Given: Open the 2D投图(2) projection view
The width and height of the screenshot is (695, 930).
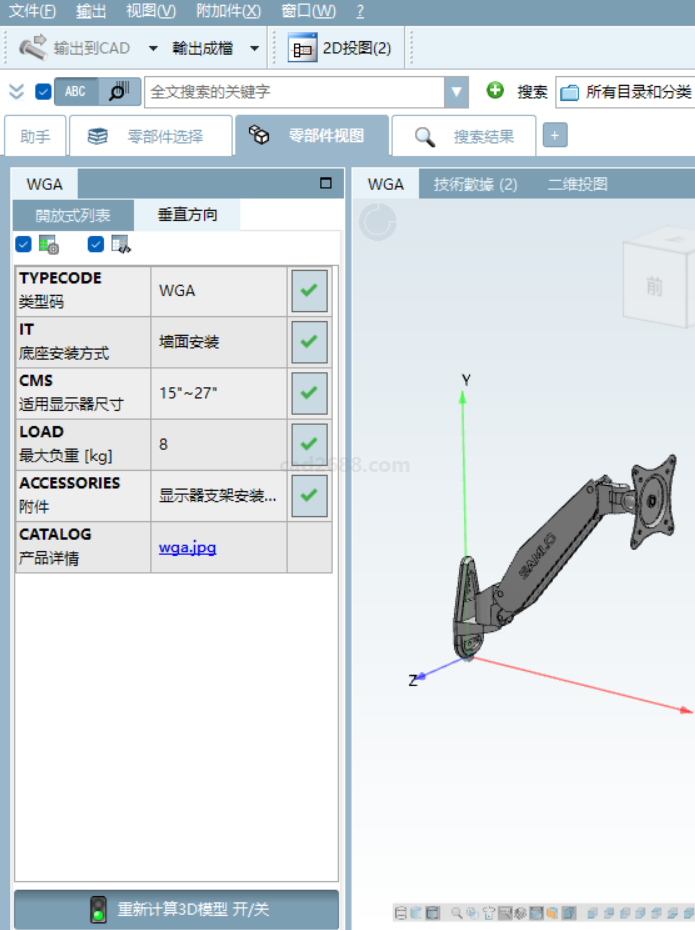Looking at the screenshot, I should (342, 48).
